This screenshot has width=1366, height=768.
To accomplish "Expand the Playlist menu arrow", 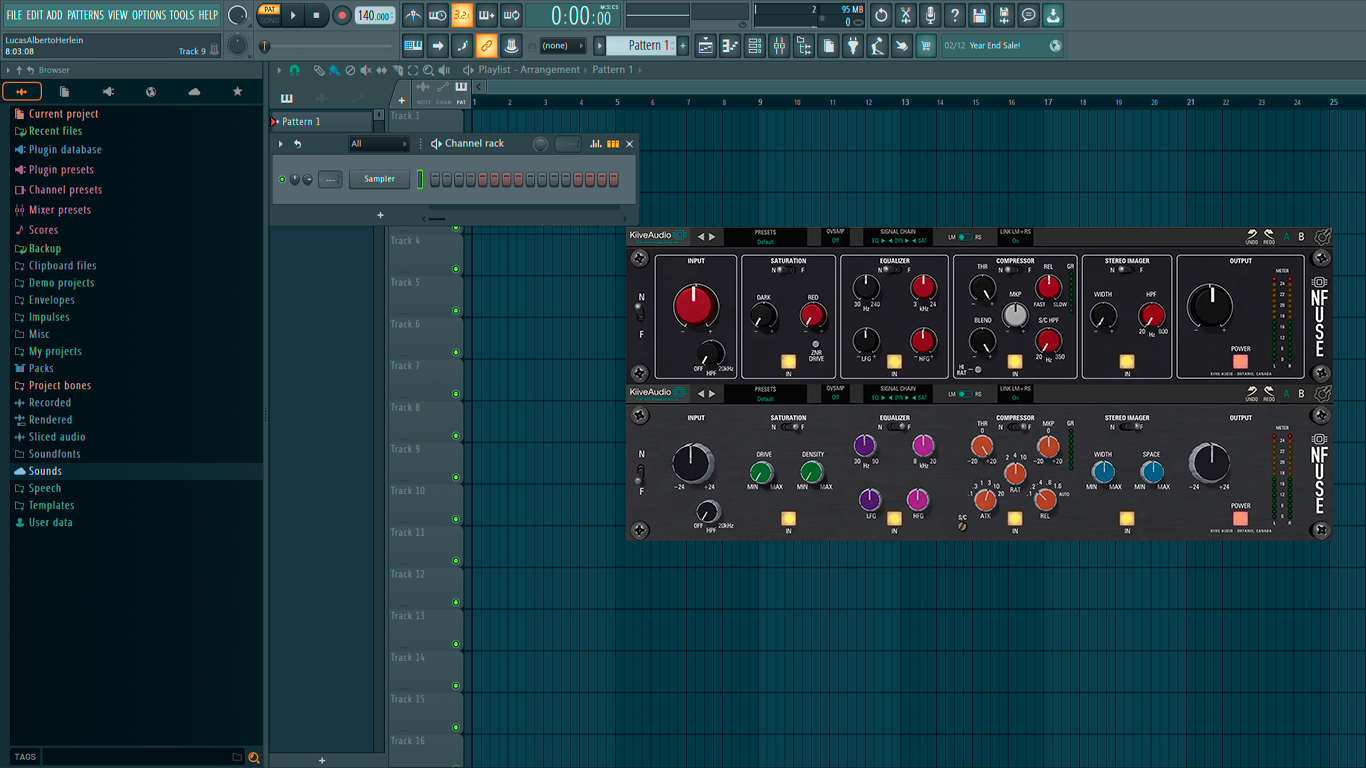I will 279,70.
